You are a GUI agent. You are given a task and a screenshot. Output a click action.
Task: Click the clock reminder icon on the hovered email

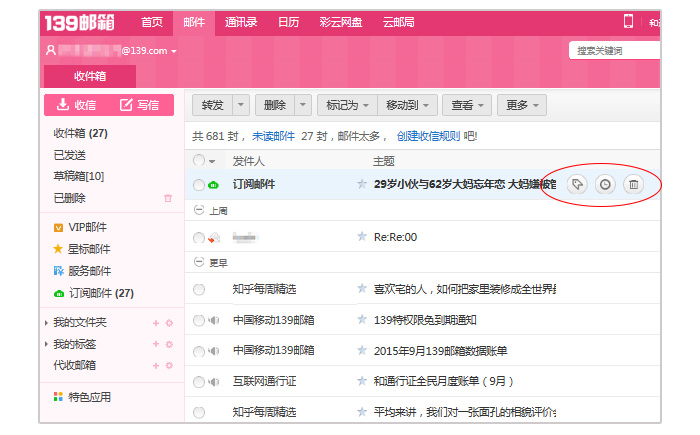(x=605, y=184)
